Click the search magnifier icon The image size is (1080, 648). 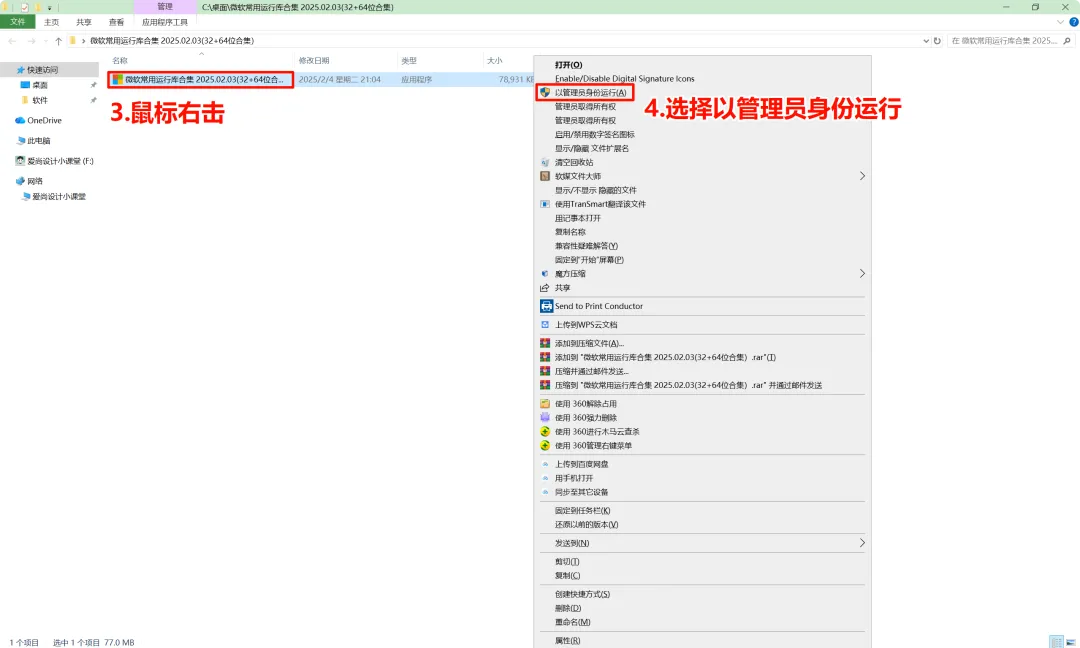(1067, 41)
